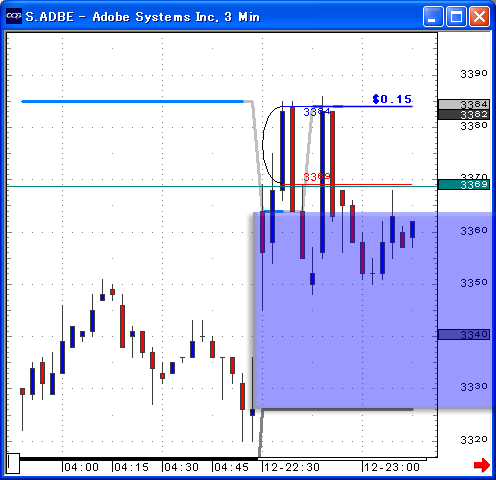This screenshot has height=480, width=496.
Task: Click the 3350 price scale label
Action: click(474, 283)
